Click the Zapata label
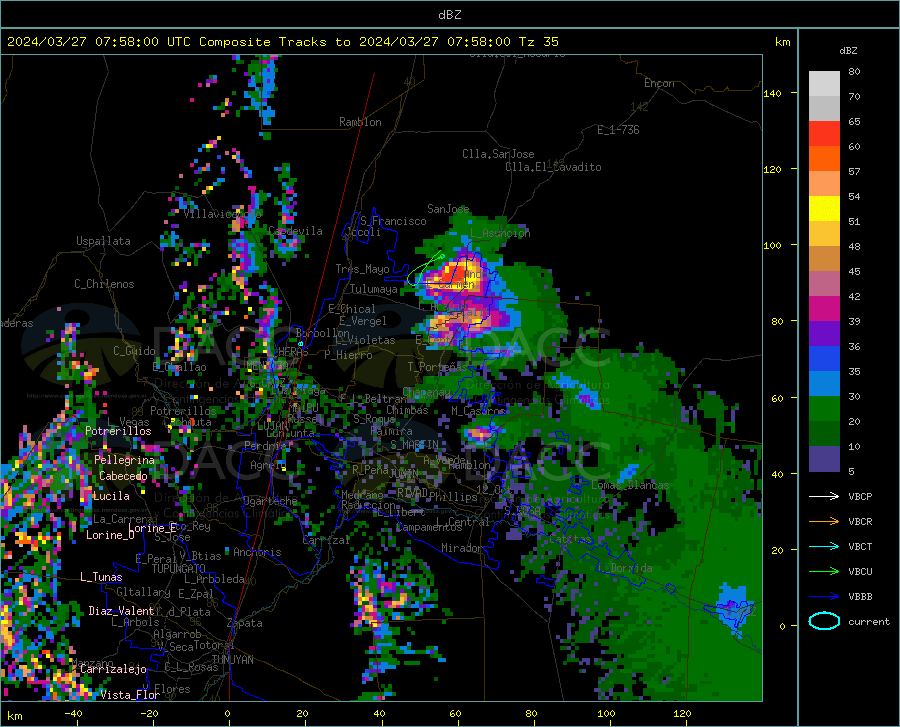The image size is (900, 727). click(x=245, y=623)
